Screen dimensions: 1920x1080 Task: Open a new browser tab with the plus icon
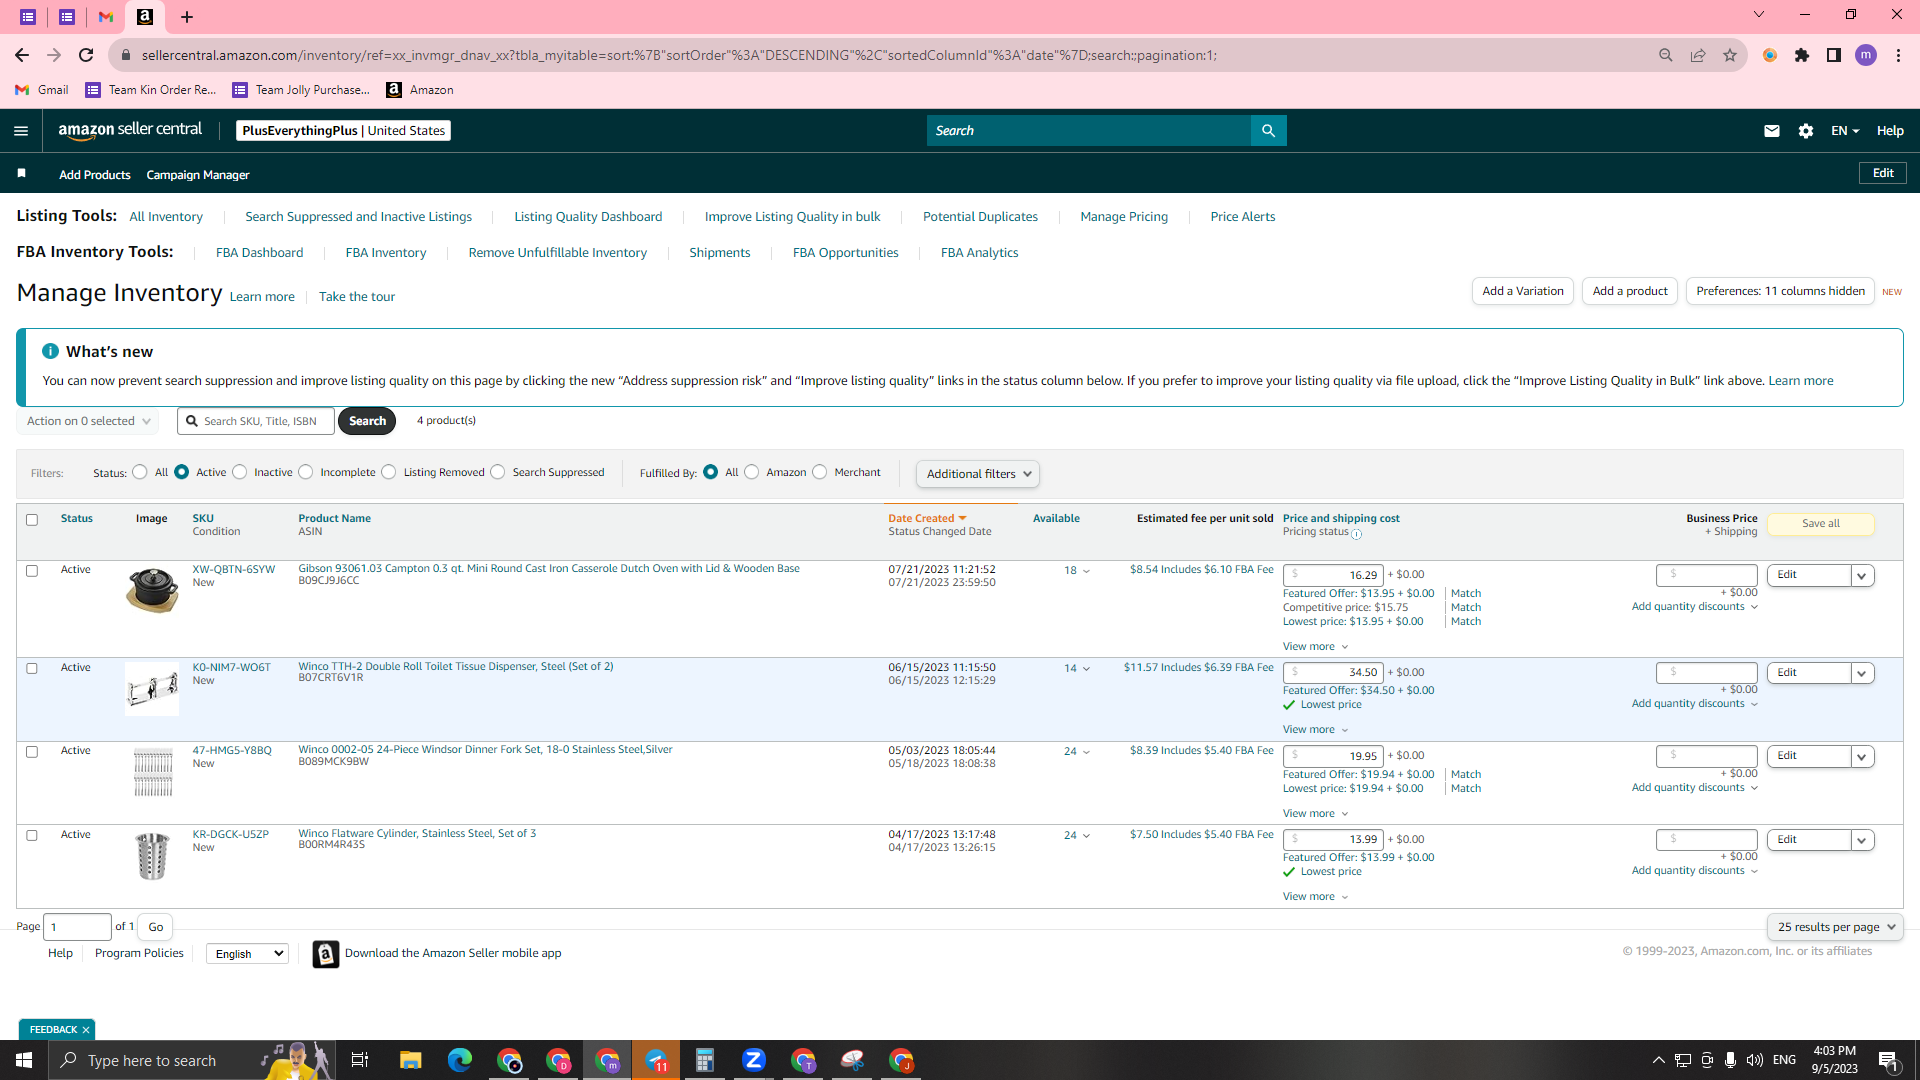[x=187, y=16]
